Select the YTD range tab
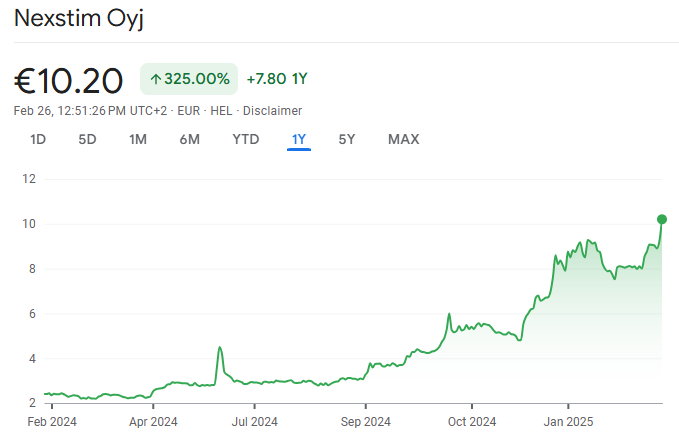679x443 pixels. (x=246, y=139)
